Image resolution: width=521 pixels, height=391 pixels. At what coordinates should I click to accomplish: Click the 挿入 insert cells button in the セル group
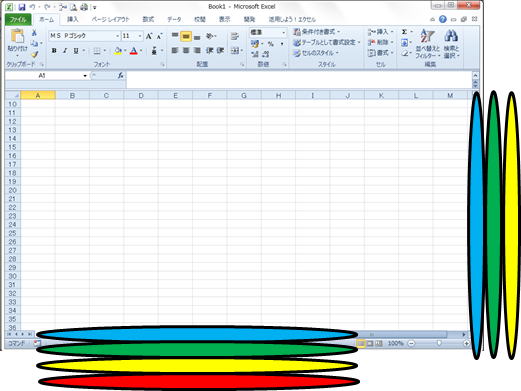pyautogui.click(x=381, y=32)
